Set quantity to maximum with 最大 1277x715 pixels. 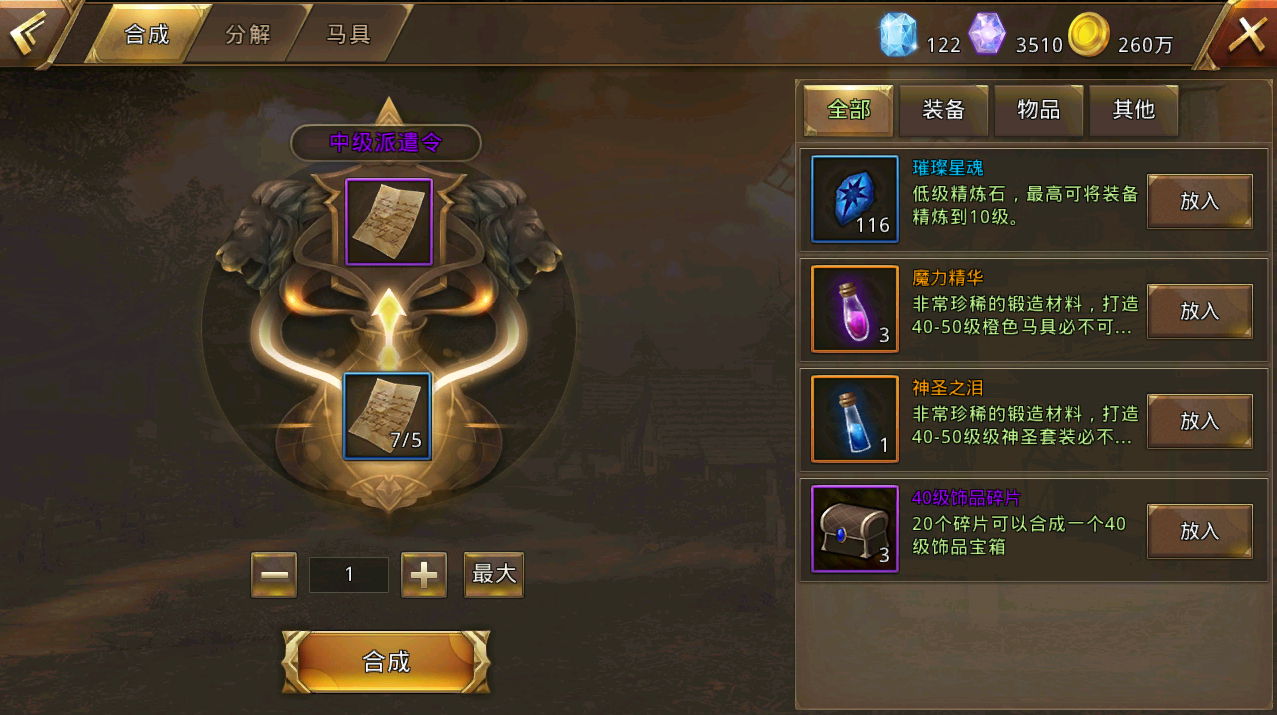pos(494,575)
